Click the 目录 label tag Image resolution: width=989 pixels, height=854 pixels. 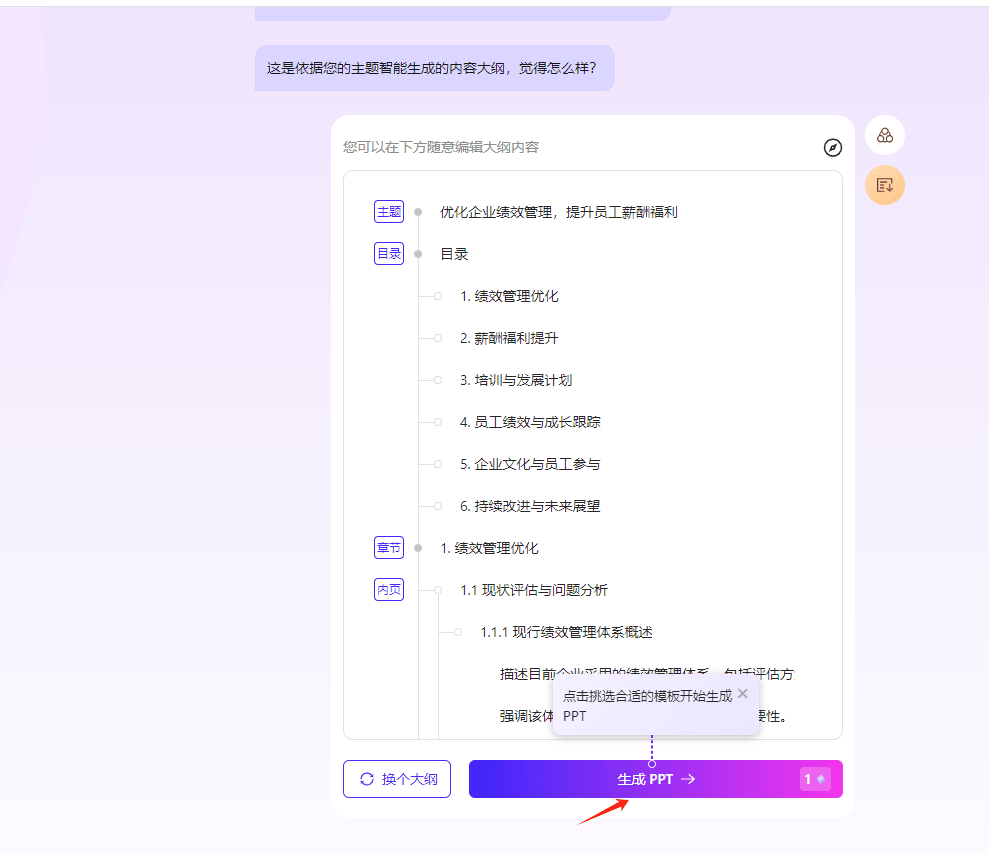coord(388,253)
